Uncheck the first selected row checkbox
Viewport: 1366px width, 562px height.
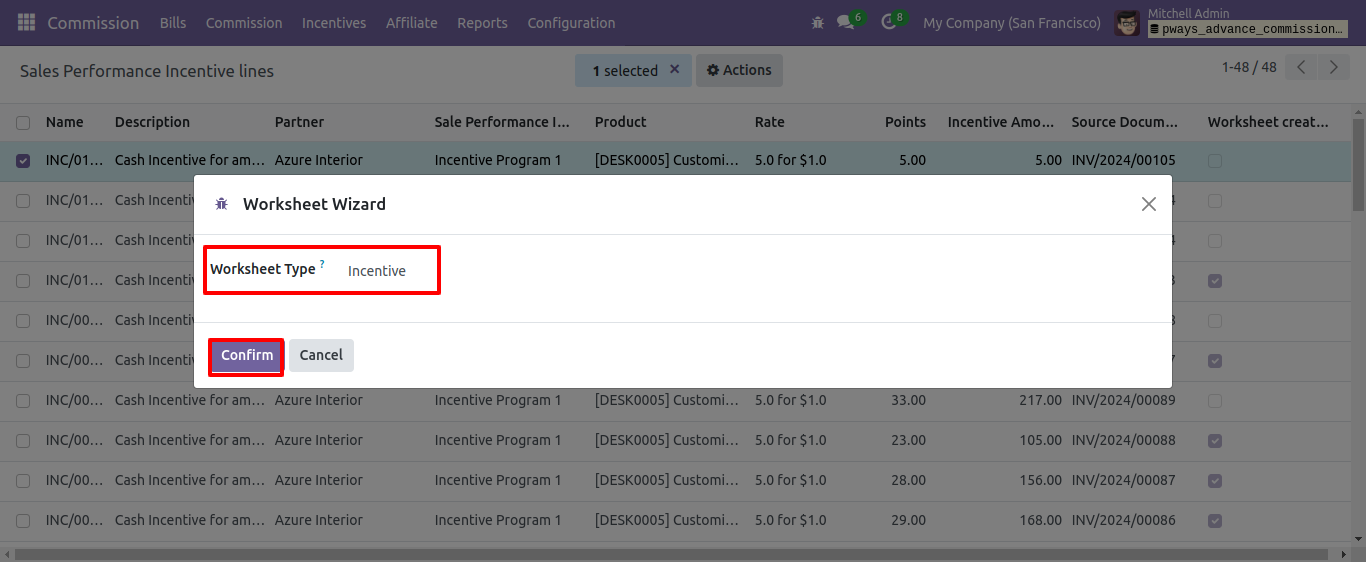[23, 160]
